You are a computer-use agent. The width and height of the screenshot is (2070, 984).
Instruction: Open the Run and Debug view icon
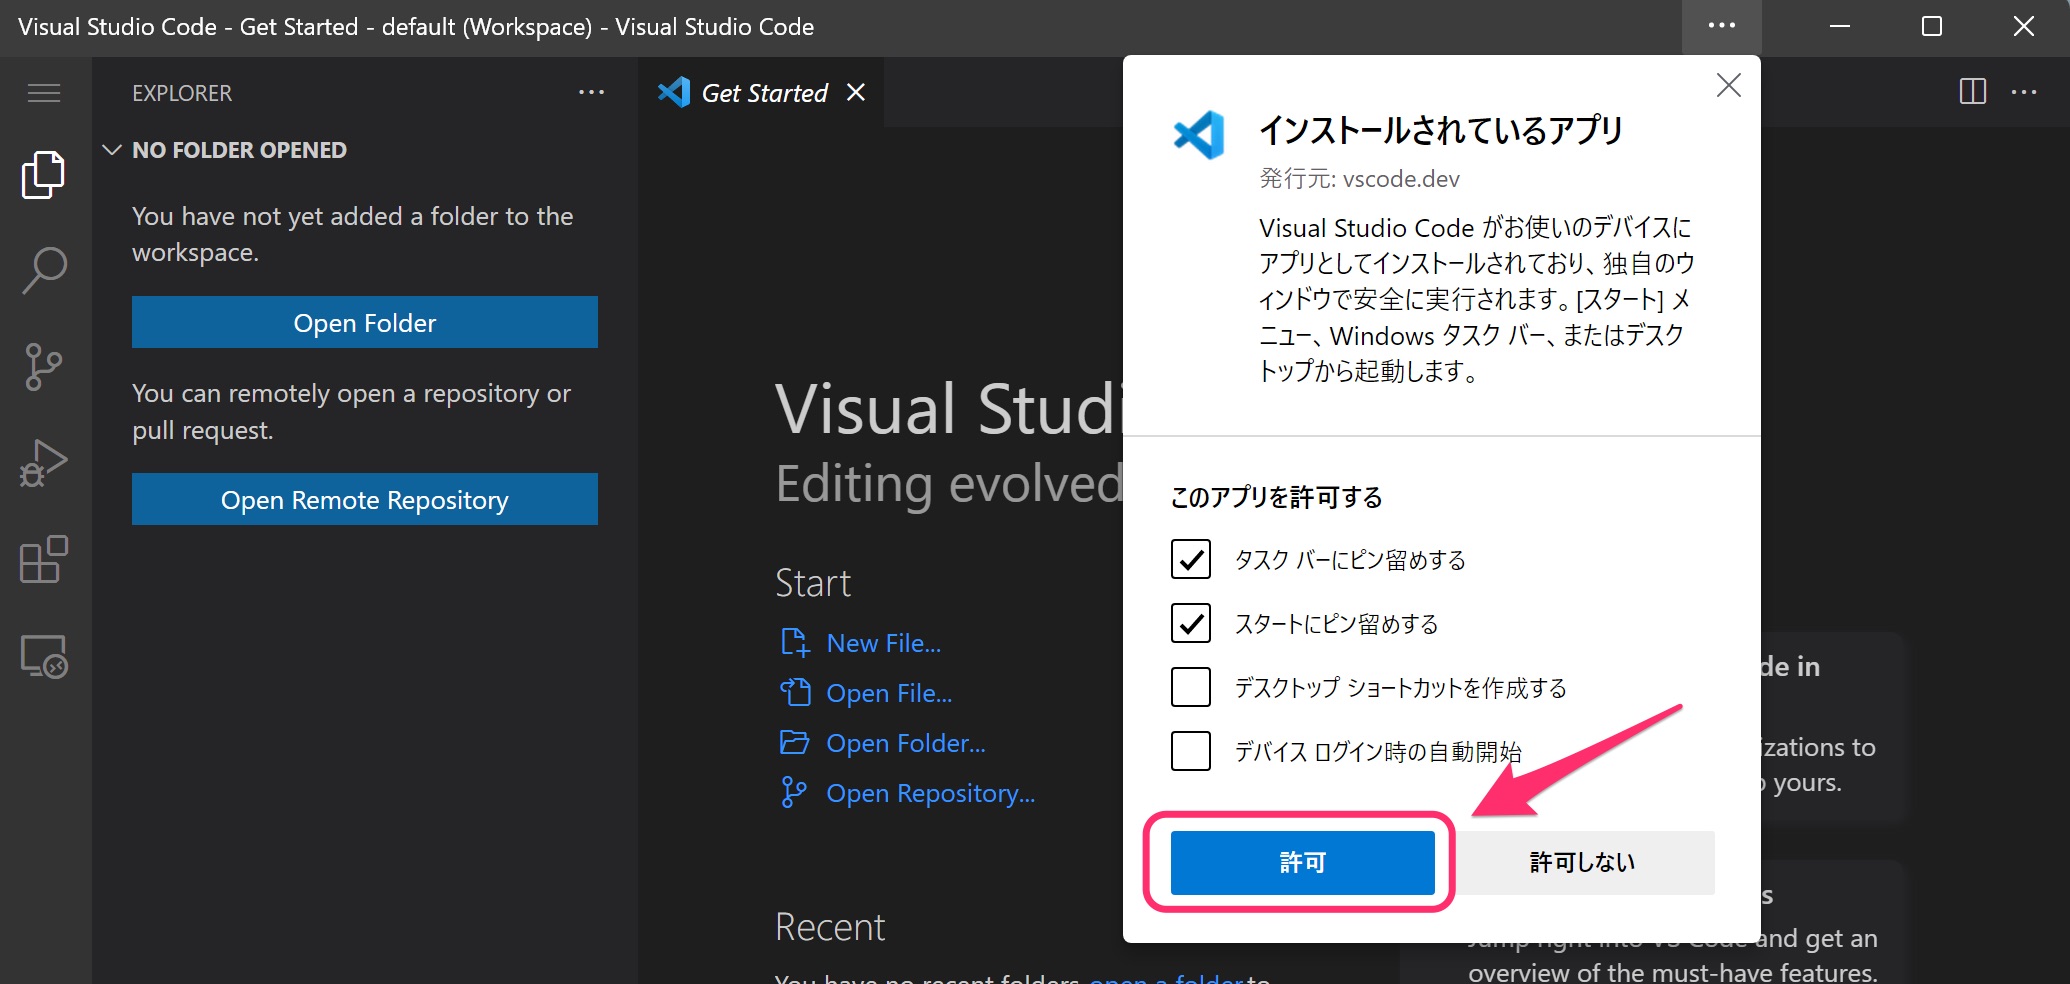click(44, 463)
